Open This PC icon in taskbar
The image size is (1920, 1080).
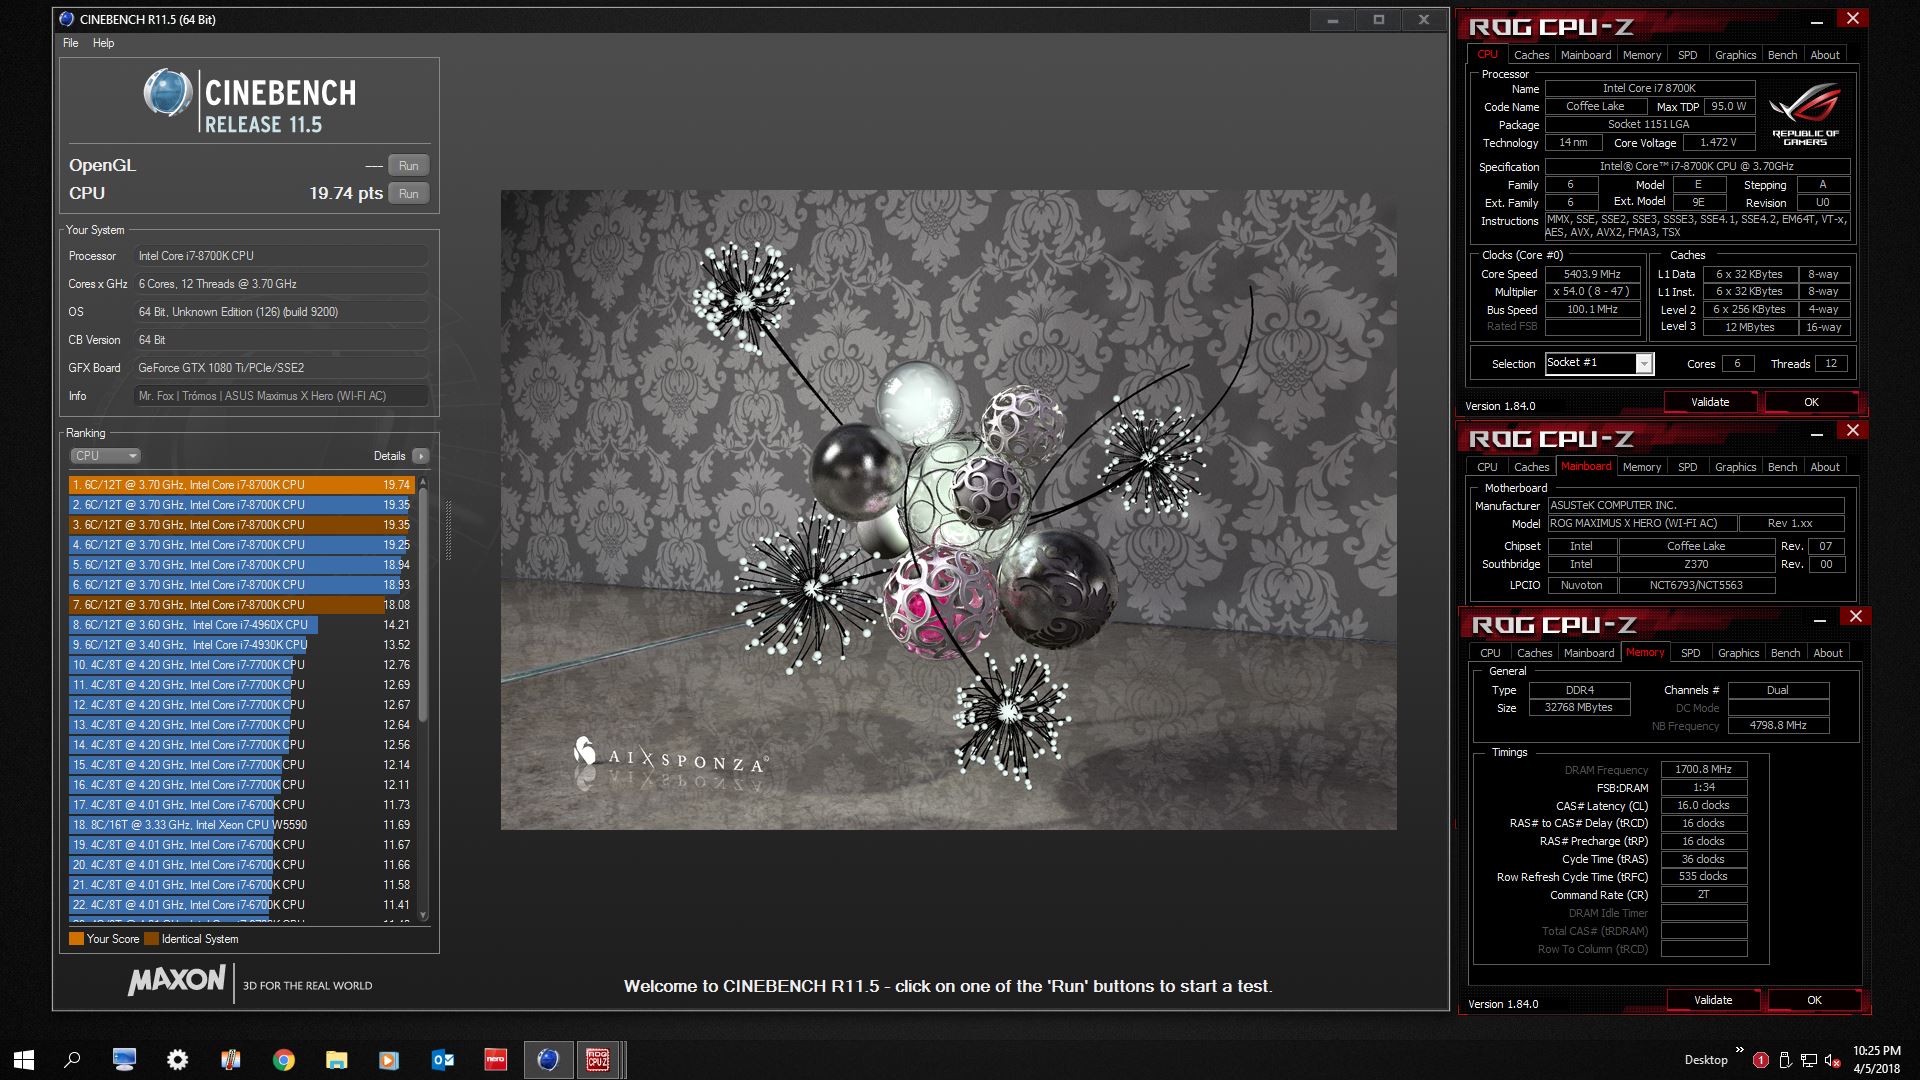[125, 1059]
